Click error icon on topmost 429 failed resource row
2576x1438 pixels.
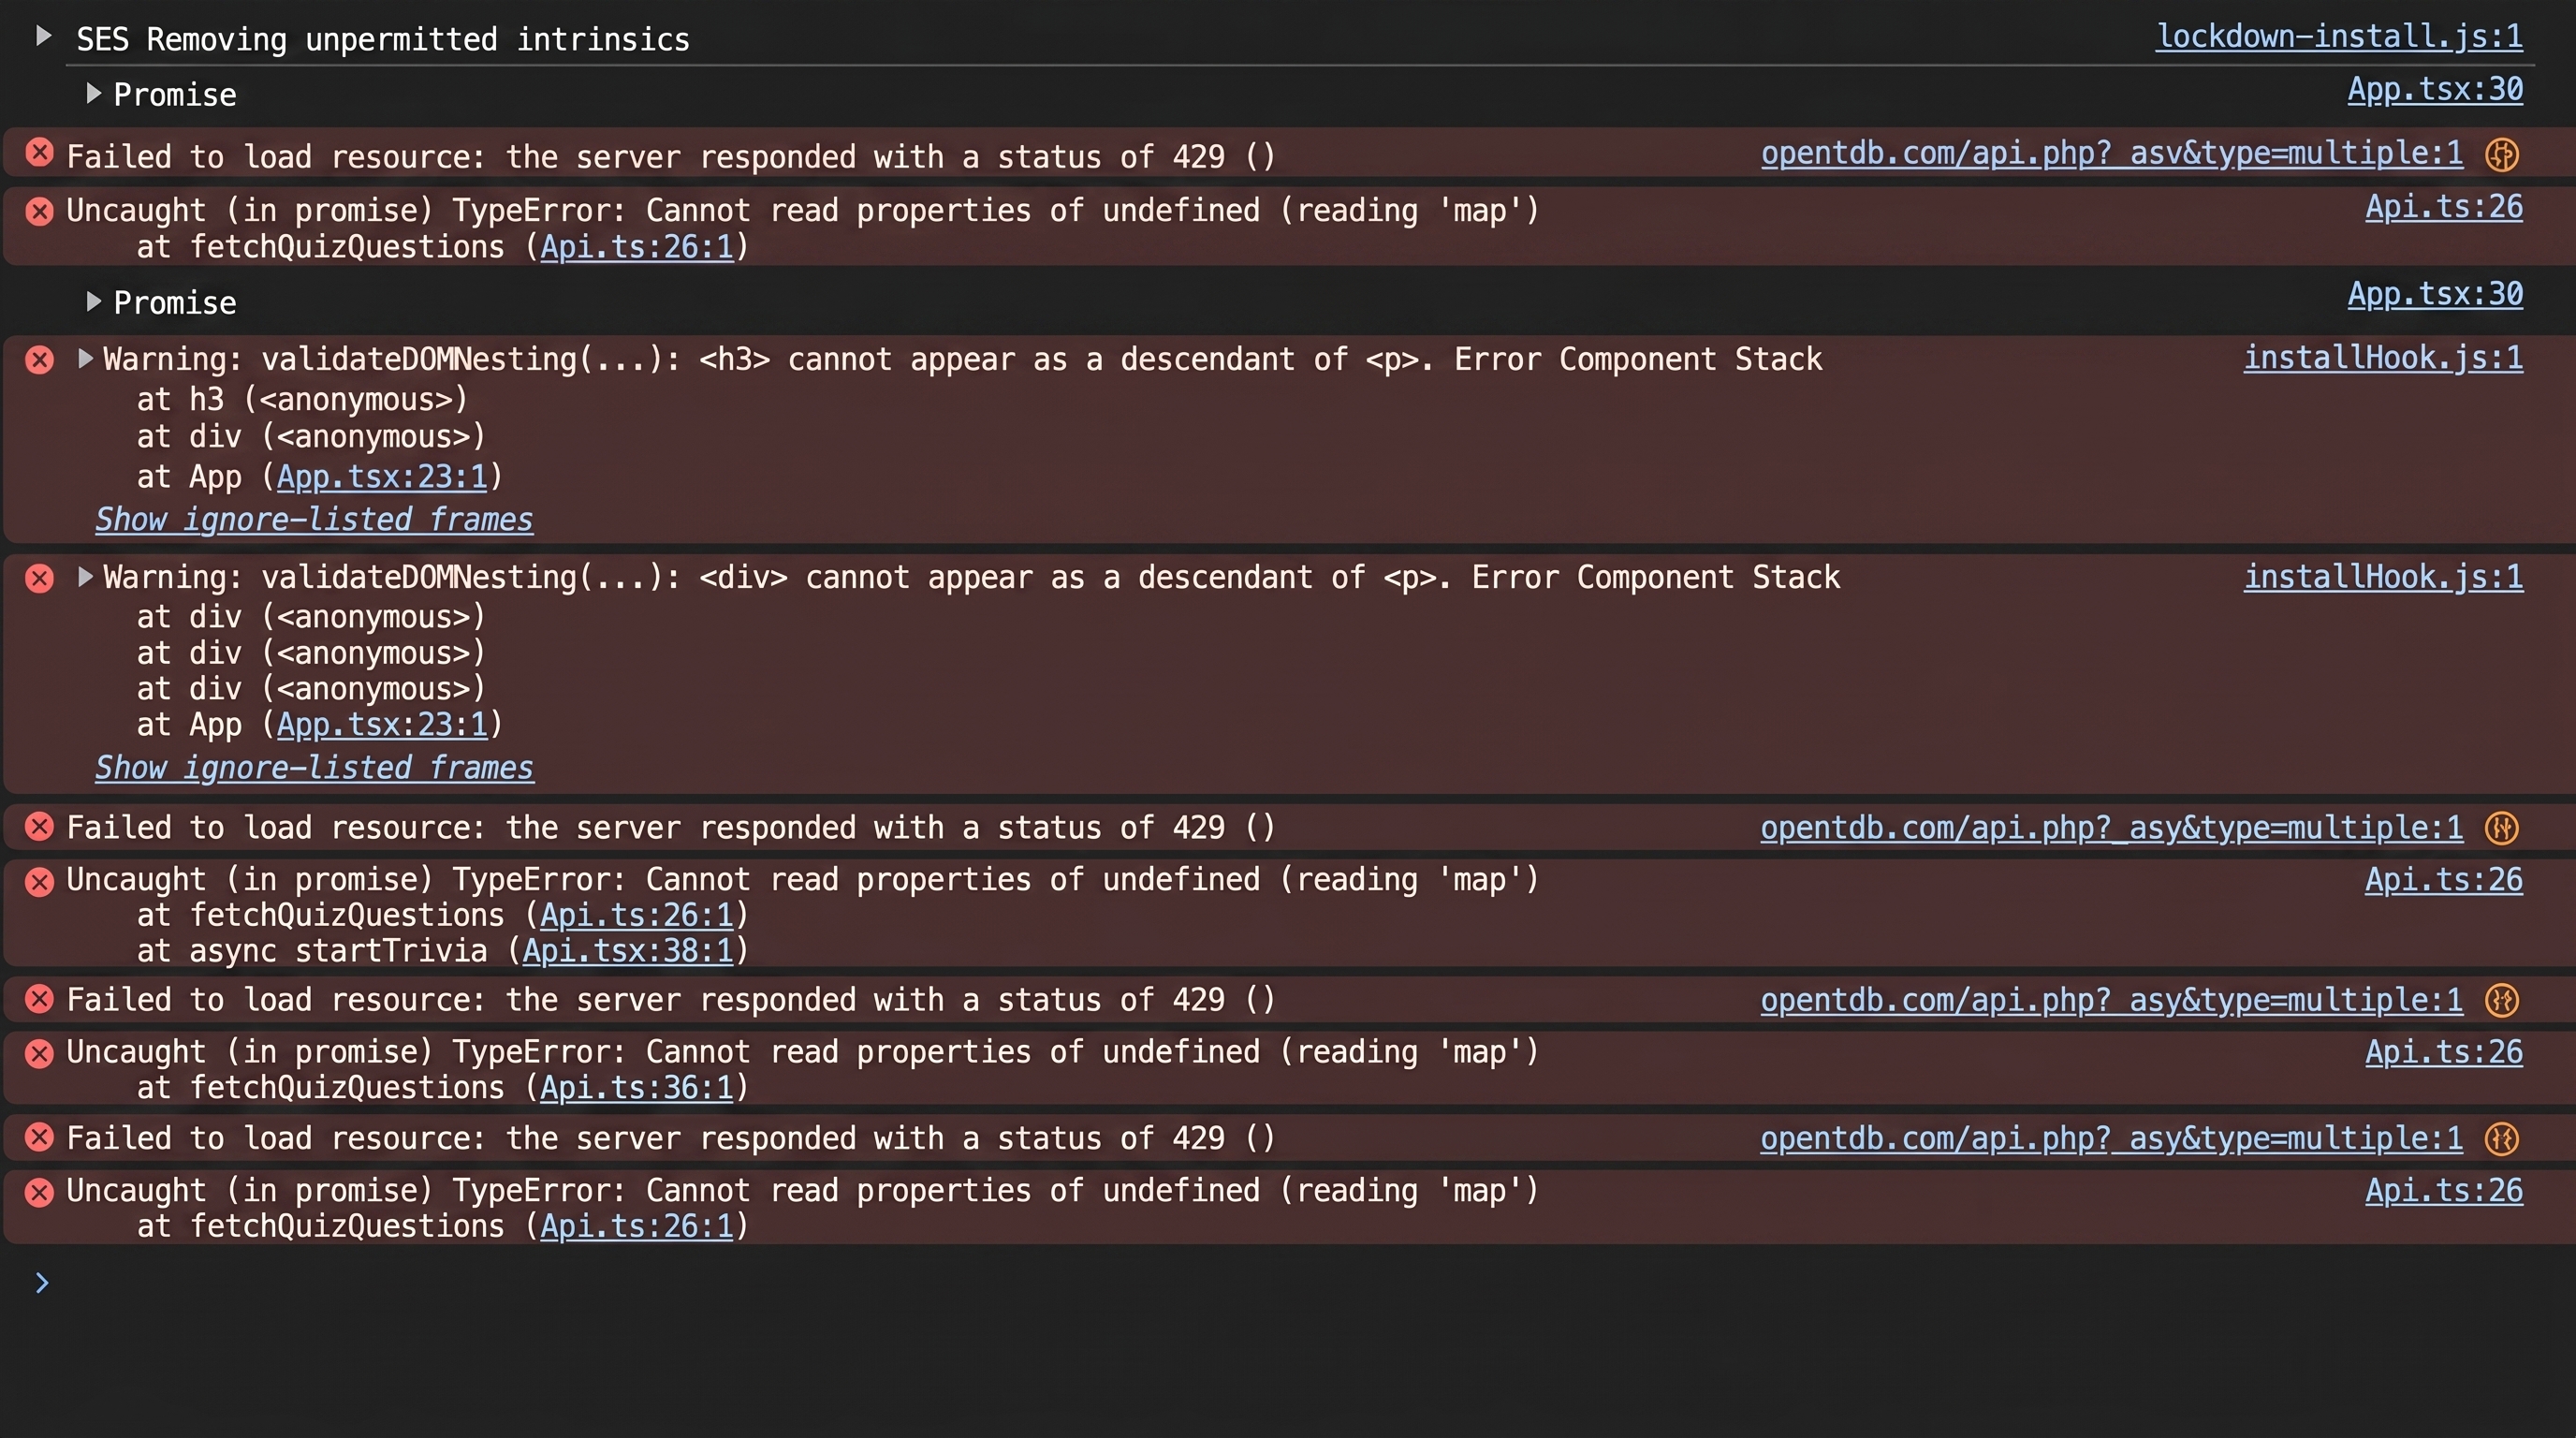click(x=39, y=153)
